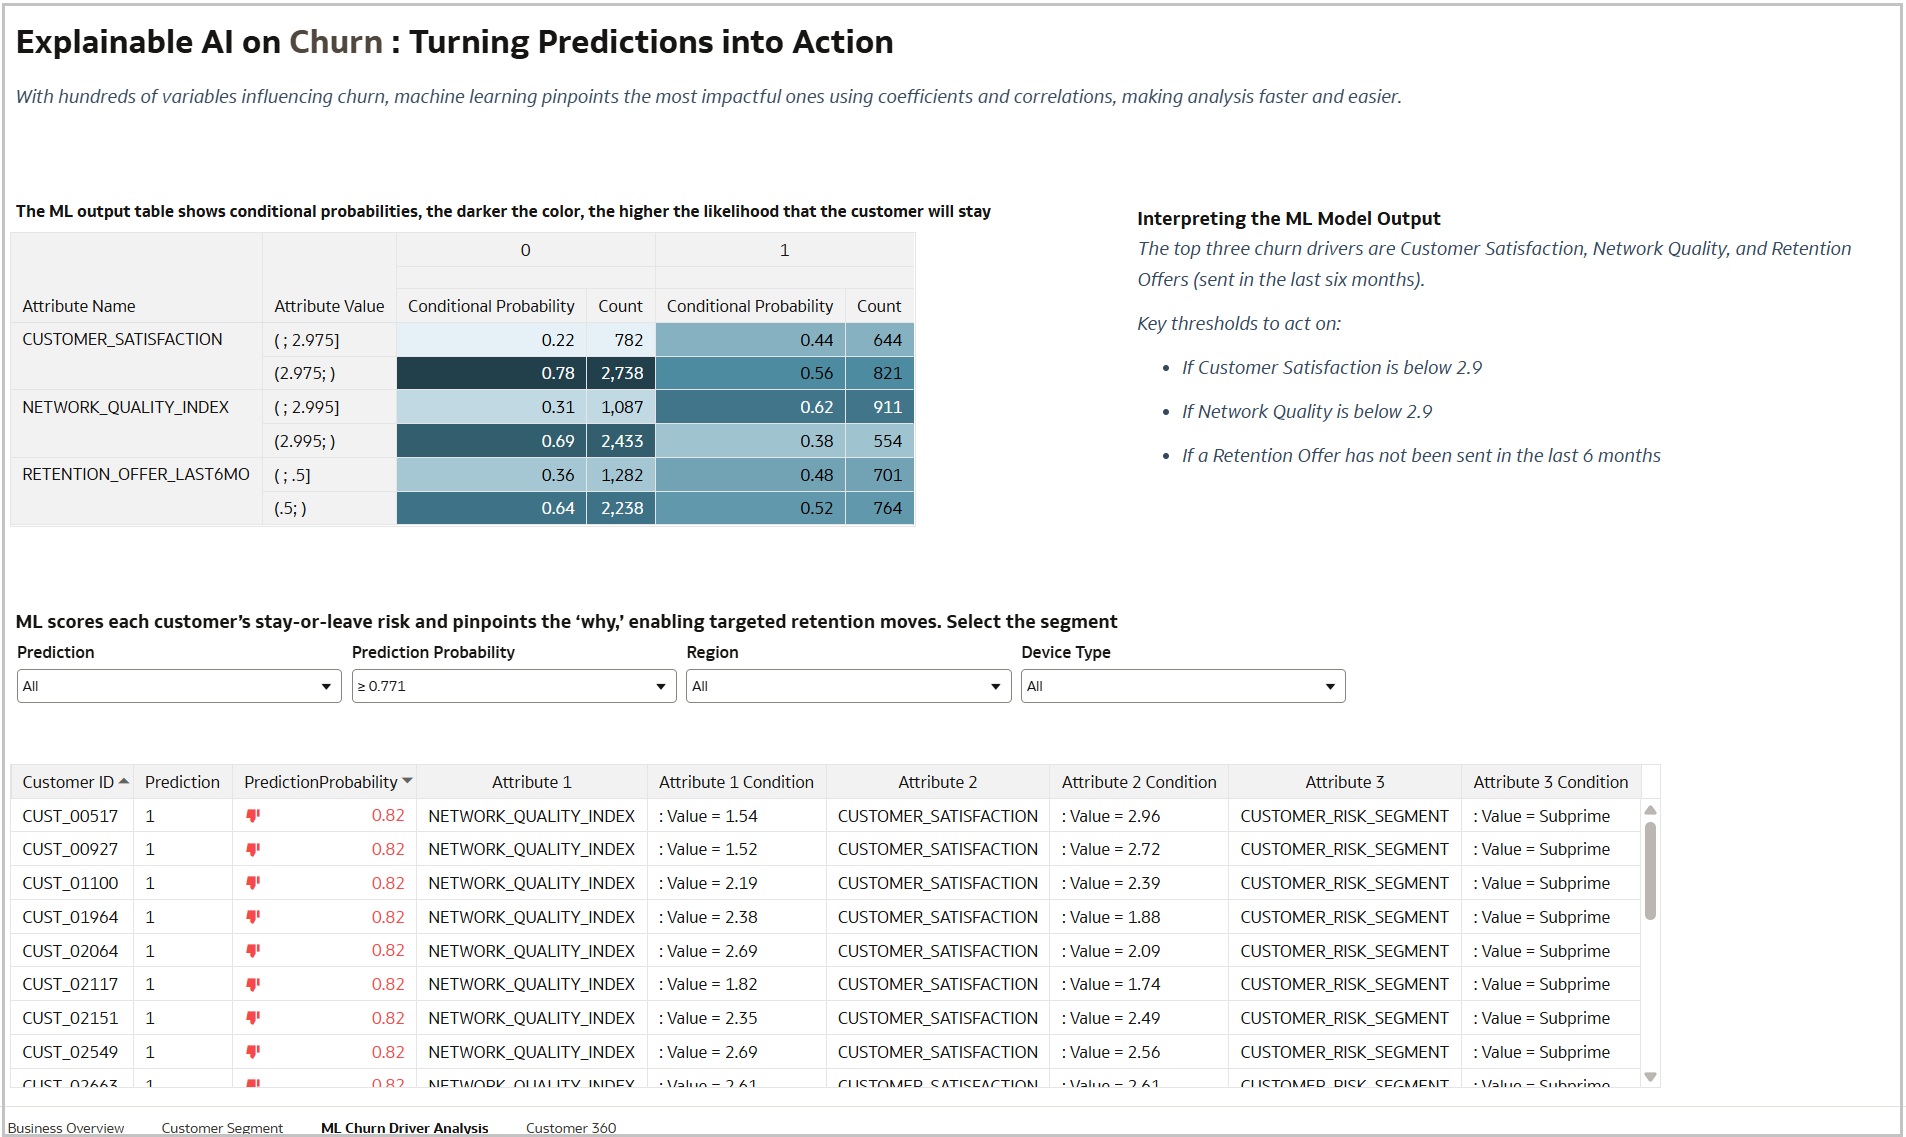Click thumbs-down icon in CUST_01100 row
This screenshot has width=1906, height=1137.
click(x=253, y=883)
